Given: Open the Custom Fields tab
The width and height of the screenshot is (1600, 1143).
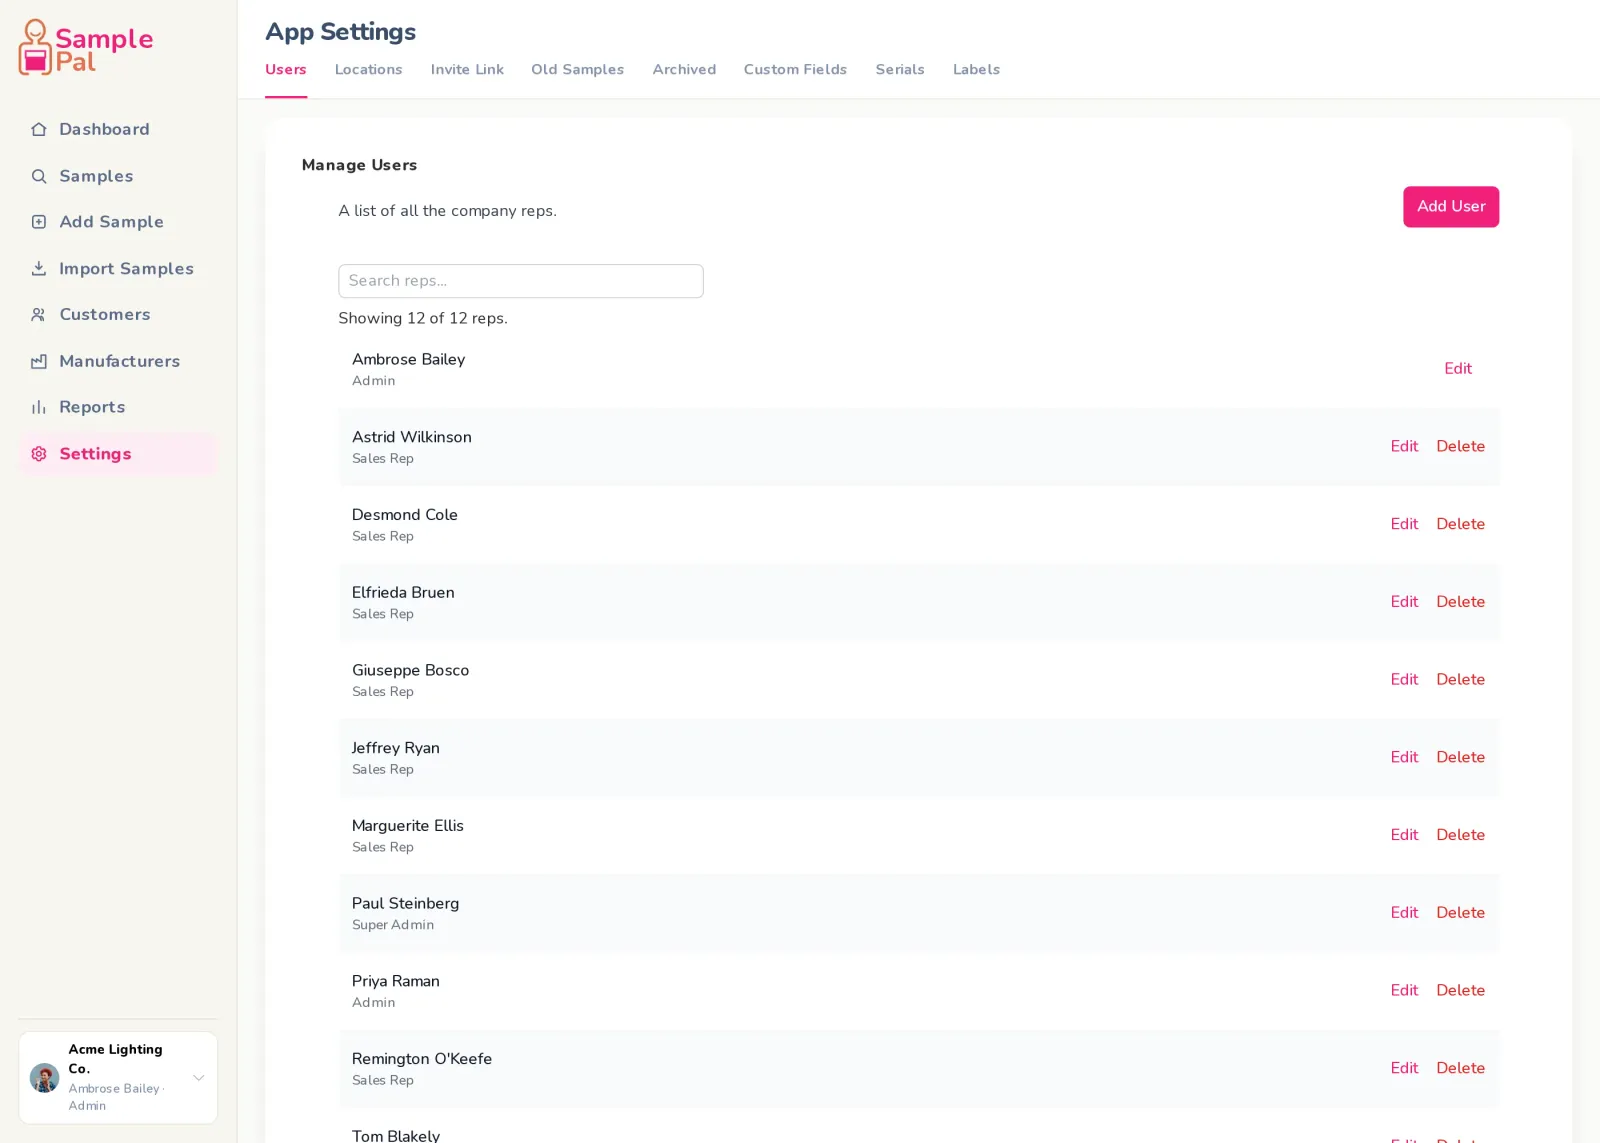Looking at the screenshot, I should 795,69.
